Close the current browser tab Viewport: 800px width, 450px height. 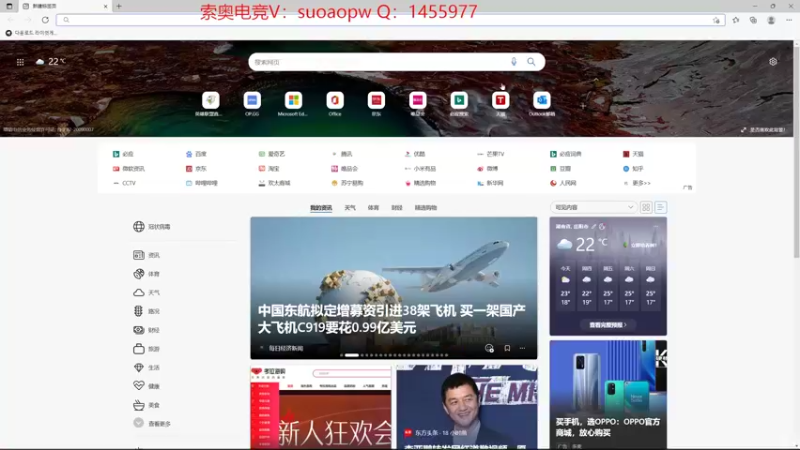(106, 6)
